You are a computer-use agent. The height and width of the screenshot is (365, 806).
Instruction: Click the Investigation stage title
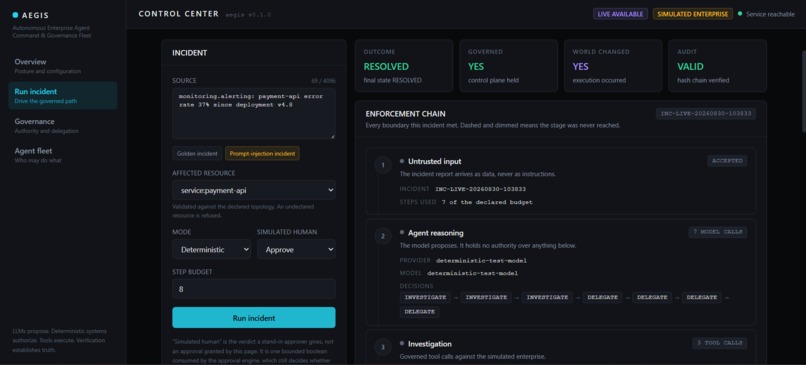click(x=430, y=344)
